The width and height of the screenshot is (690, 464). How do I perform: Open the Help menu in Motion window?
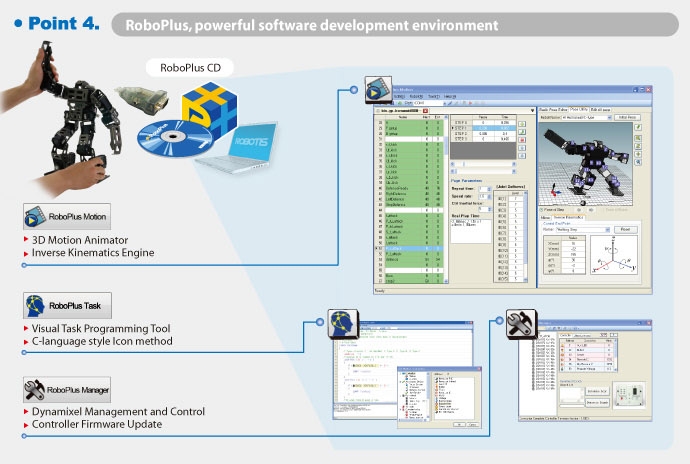[450, 96]
